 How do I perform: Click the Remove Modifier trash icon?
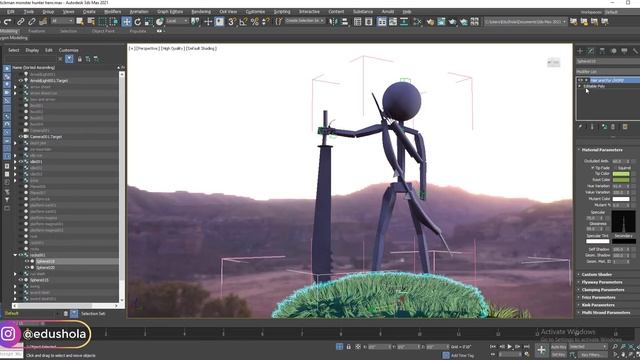(x=613, y=127)
